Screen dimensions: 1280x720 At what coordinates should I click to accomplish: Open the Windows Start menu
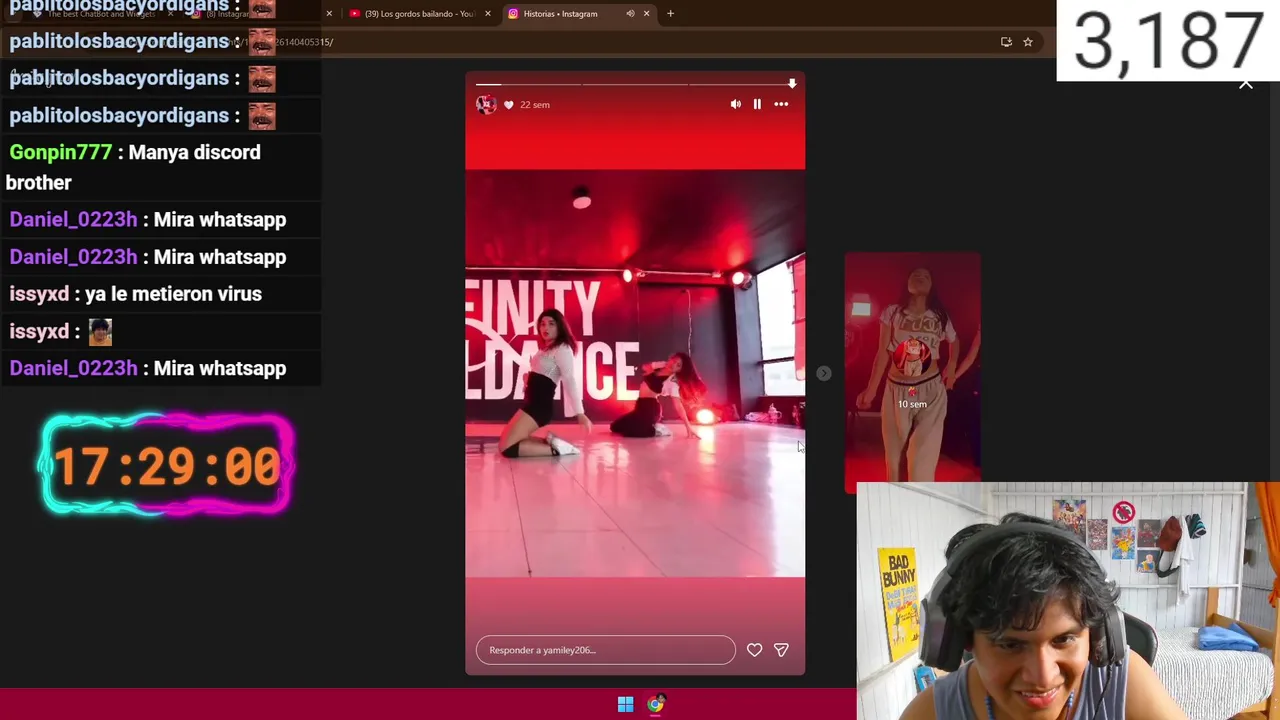(625, 705)
